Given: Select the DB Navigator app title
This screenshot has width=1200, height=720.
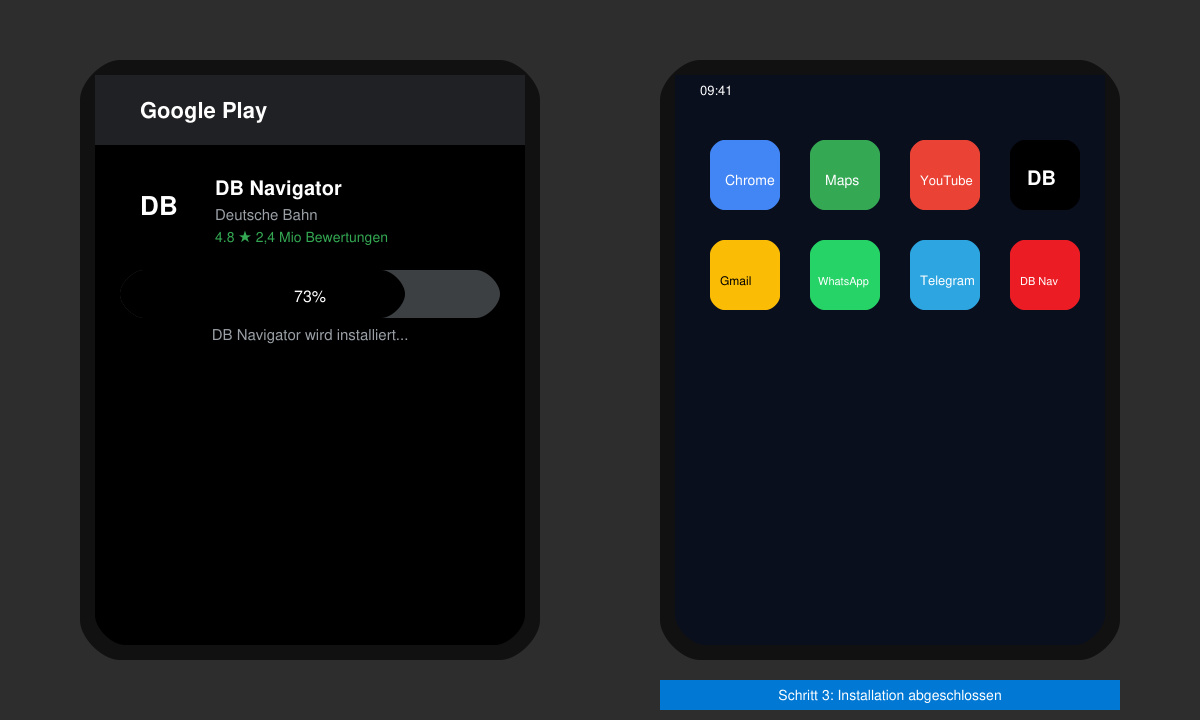Looking at the screenshot, I should click(278, 188).
